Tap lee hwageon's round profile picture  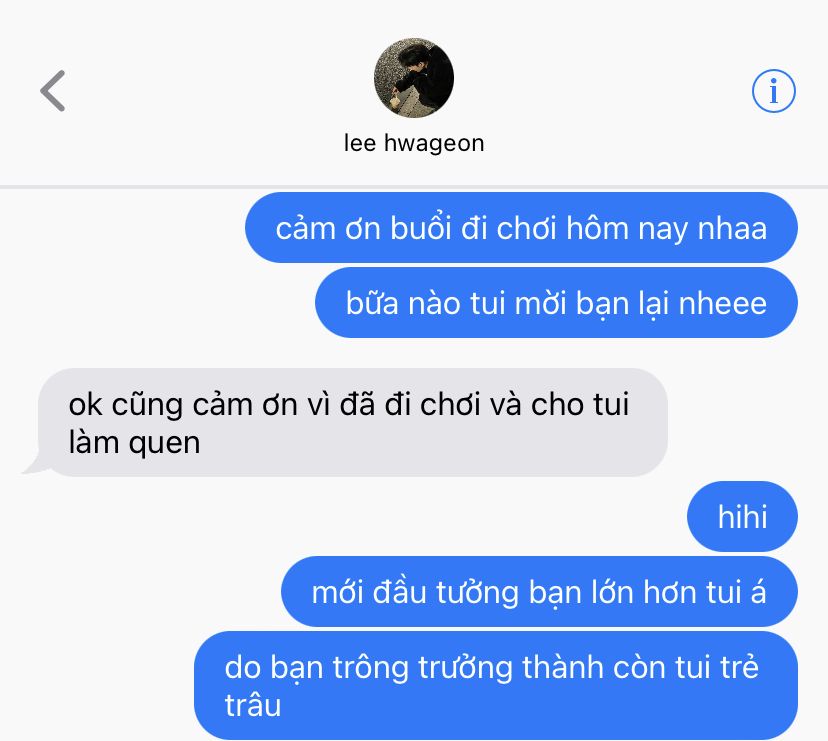pyautogui.click(x=413, y=78)
